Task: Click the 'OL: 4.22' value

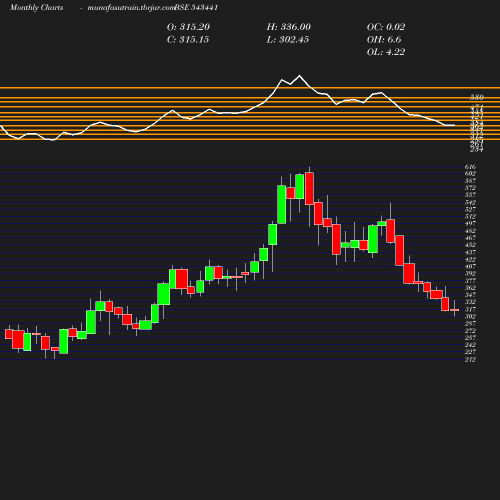Action: coord(386,52)
